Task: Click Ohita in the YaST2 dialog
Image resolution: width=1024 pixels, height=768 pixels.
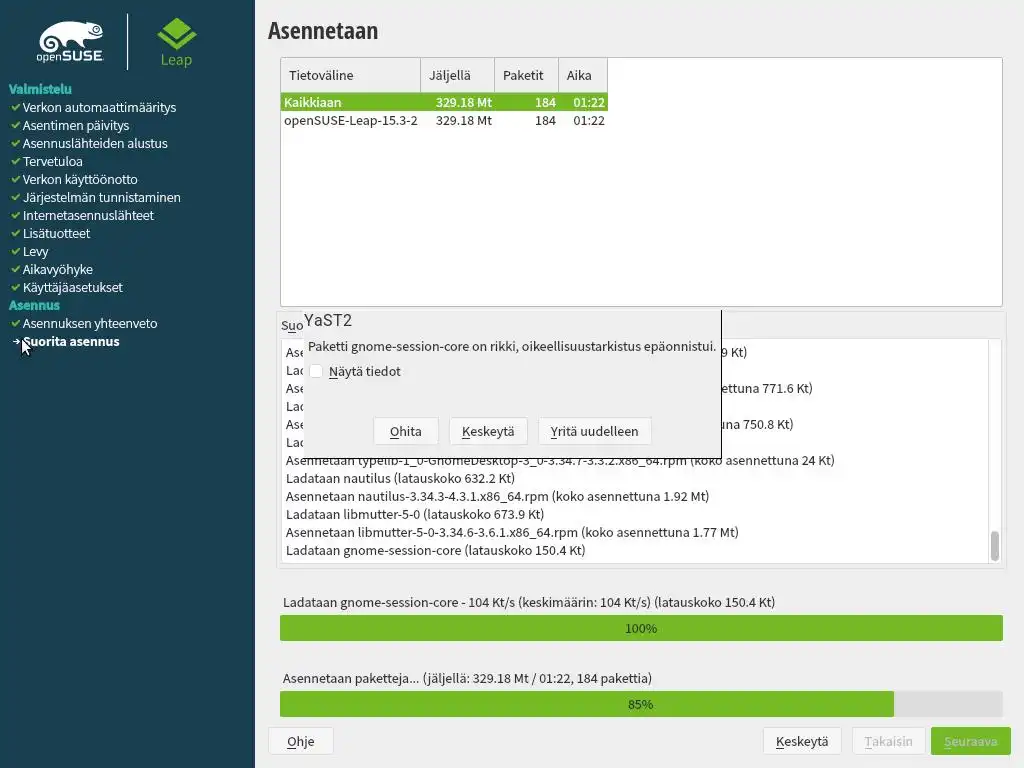Action: [x=406, y=431]
